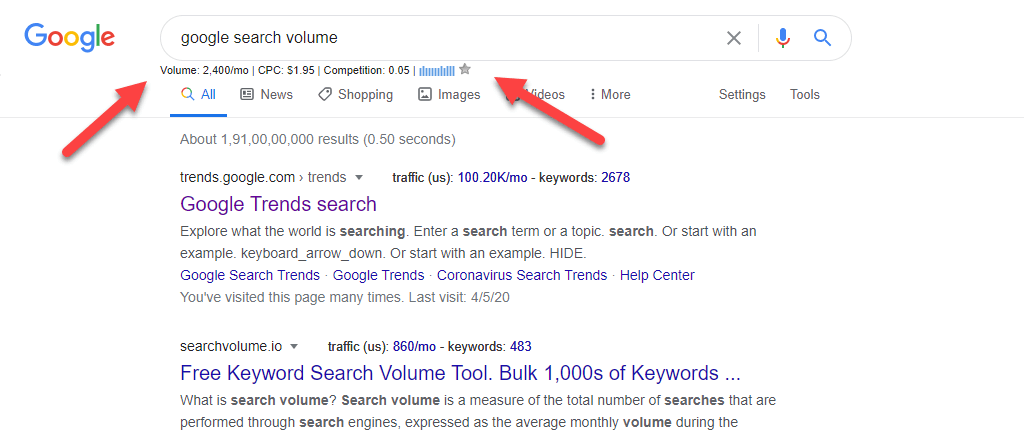Open the Help Center sitelink
The width and height of the screenshot is (1024, 436).
point(657,275)
